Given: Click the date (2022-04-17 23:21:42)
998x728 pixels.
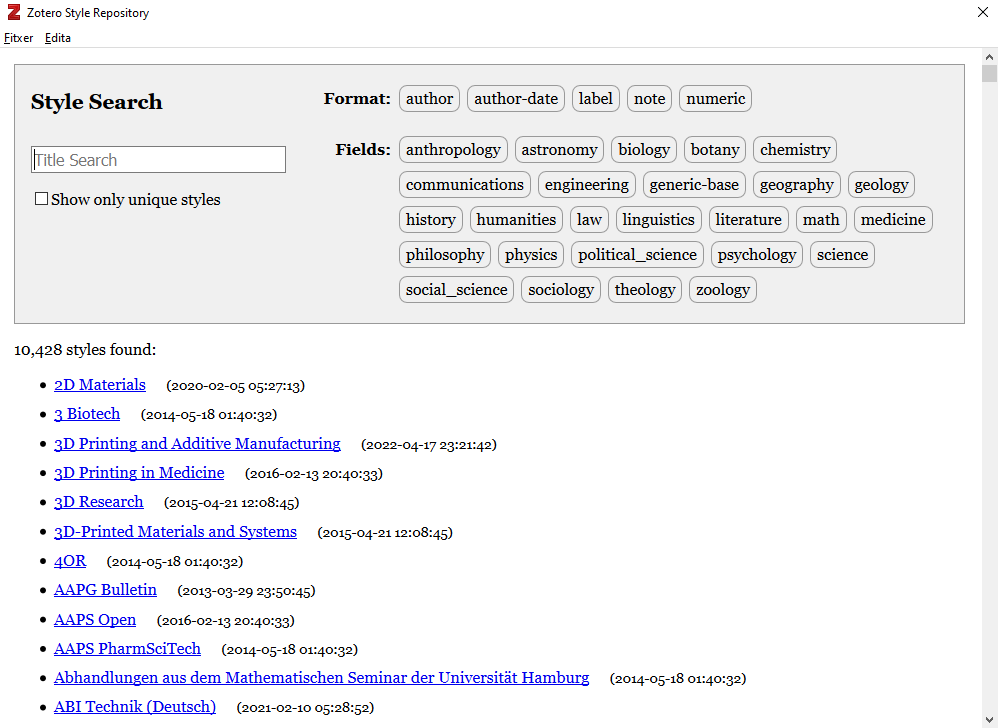Looking at the screenshot, I should coord(429,444).
